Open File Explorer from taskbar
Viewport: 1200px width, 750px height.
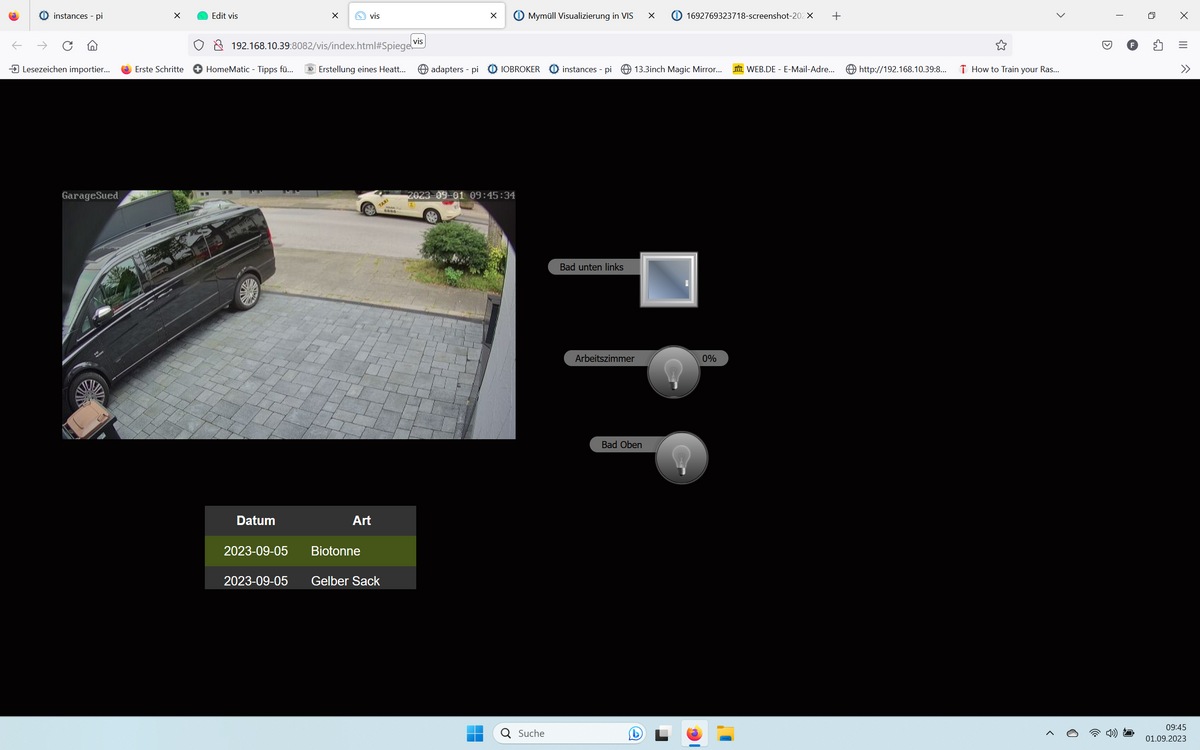(726, 733)
